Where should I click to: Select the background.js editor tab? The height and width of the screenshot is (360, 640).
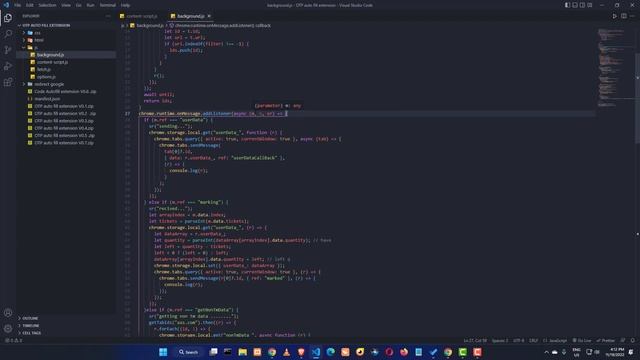(191, 16)
